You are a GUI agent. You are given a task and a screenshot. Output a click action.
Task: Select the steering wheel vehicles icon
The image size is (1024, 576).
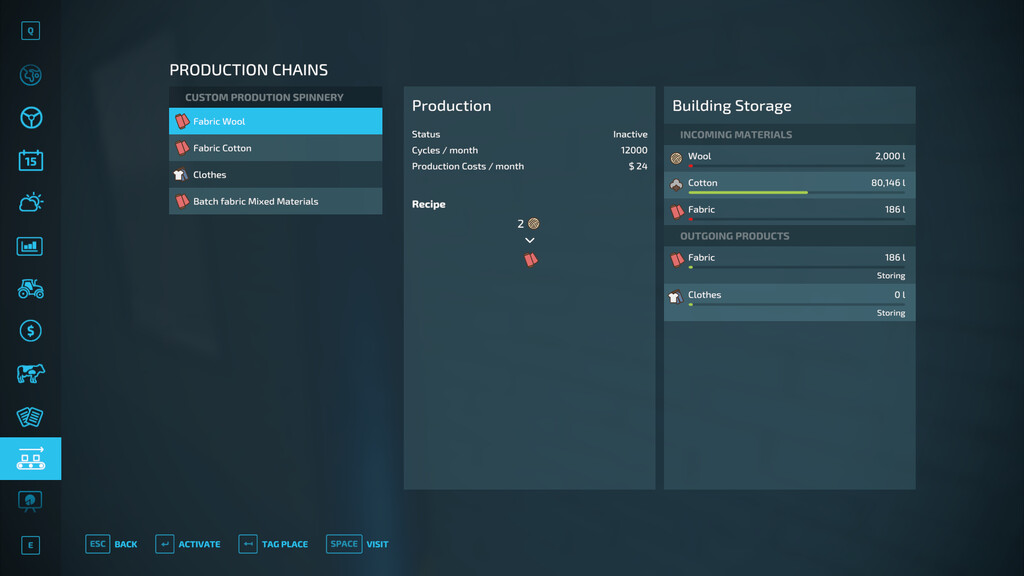30,117
